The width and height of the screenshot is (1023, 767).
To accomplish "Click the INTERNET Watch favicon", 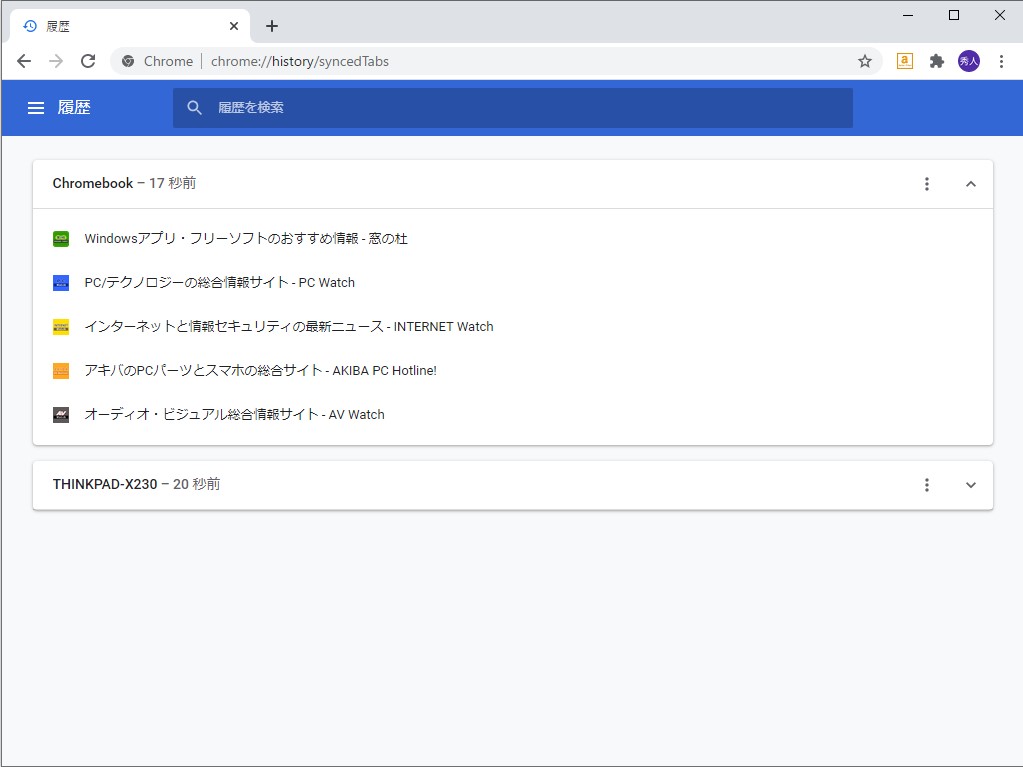I will [x=61, y=326].
